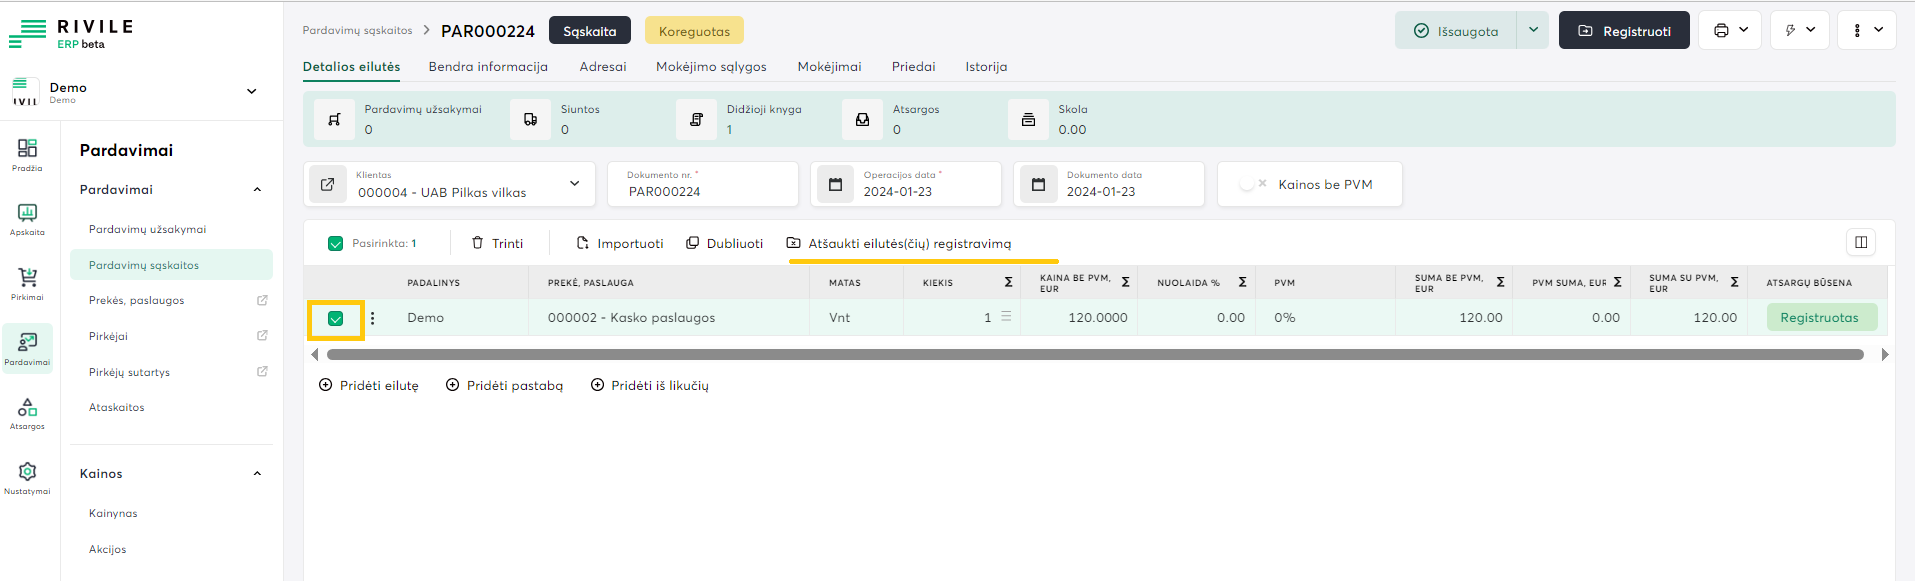Collapse the Pardavimai sidebar group
This screenshot has height=581, width=1915.
click(x=257, y=190)
